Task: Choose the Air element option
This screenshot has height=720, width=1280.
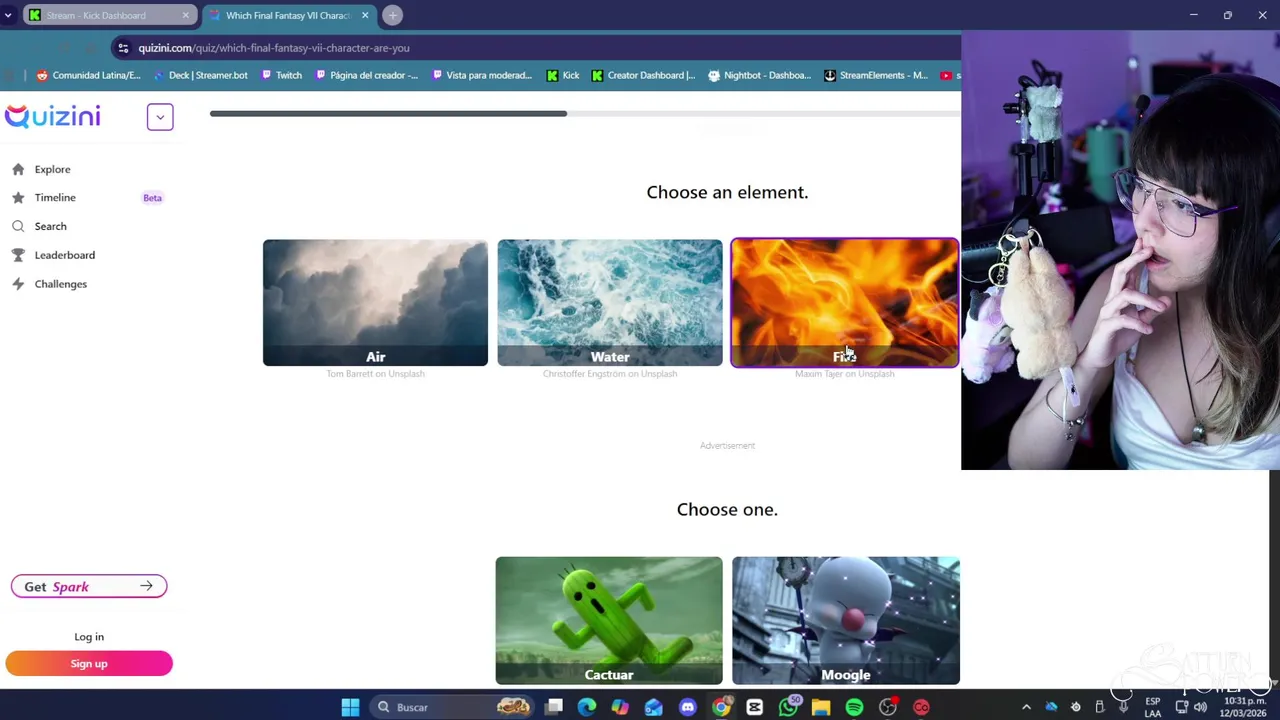Action: click(375, 303)
